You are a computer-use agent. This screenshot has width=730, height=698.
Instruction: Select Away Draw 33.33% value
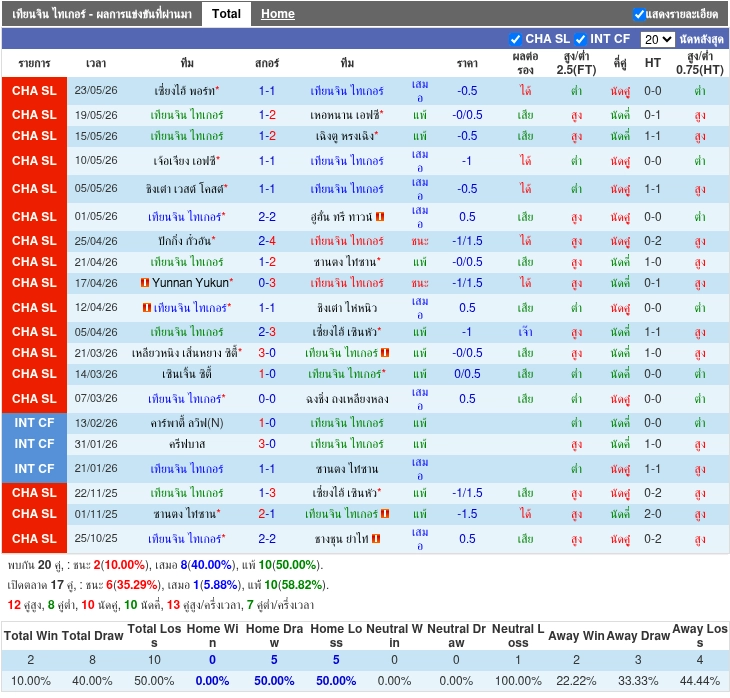638,681
